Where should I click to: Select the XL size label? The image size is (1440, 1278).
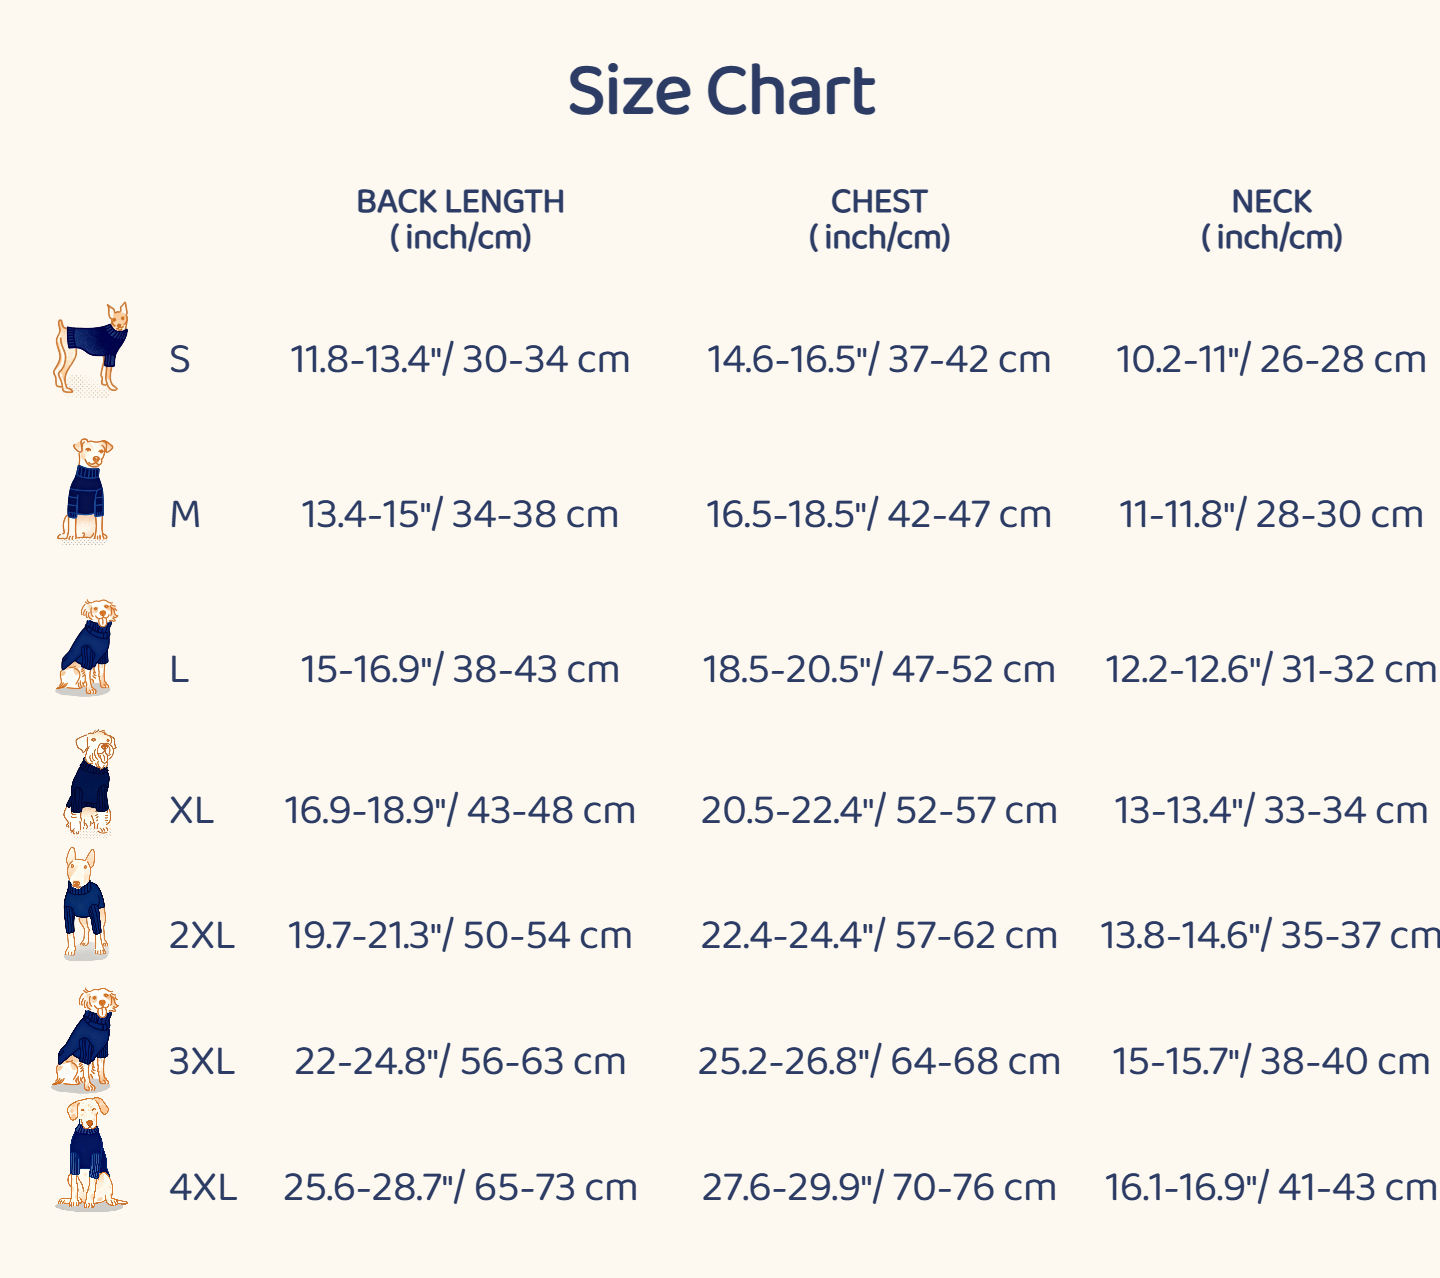point(191,810)
